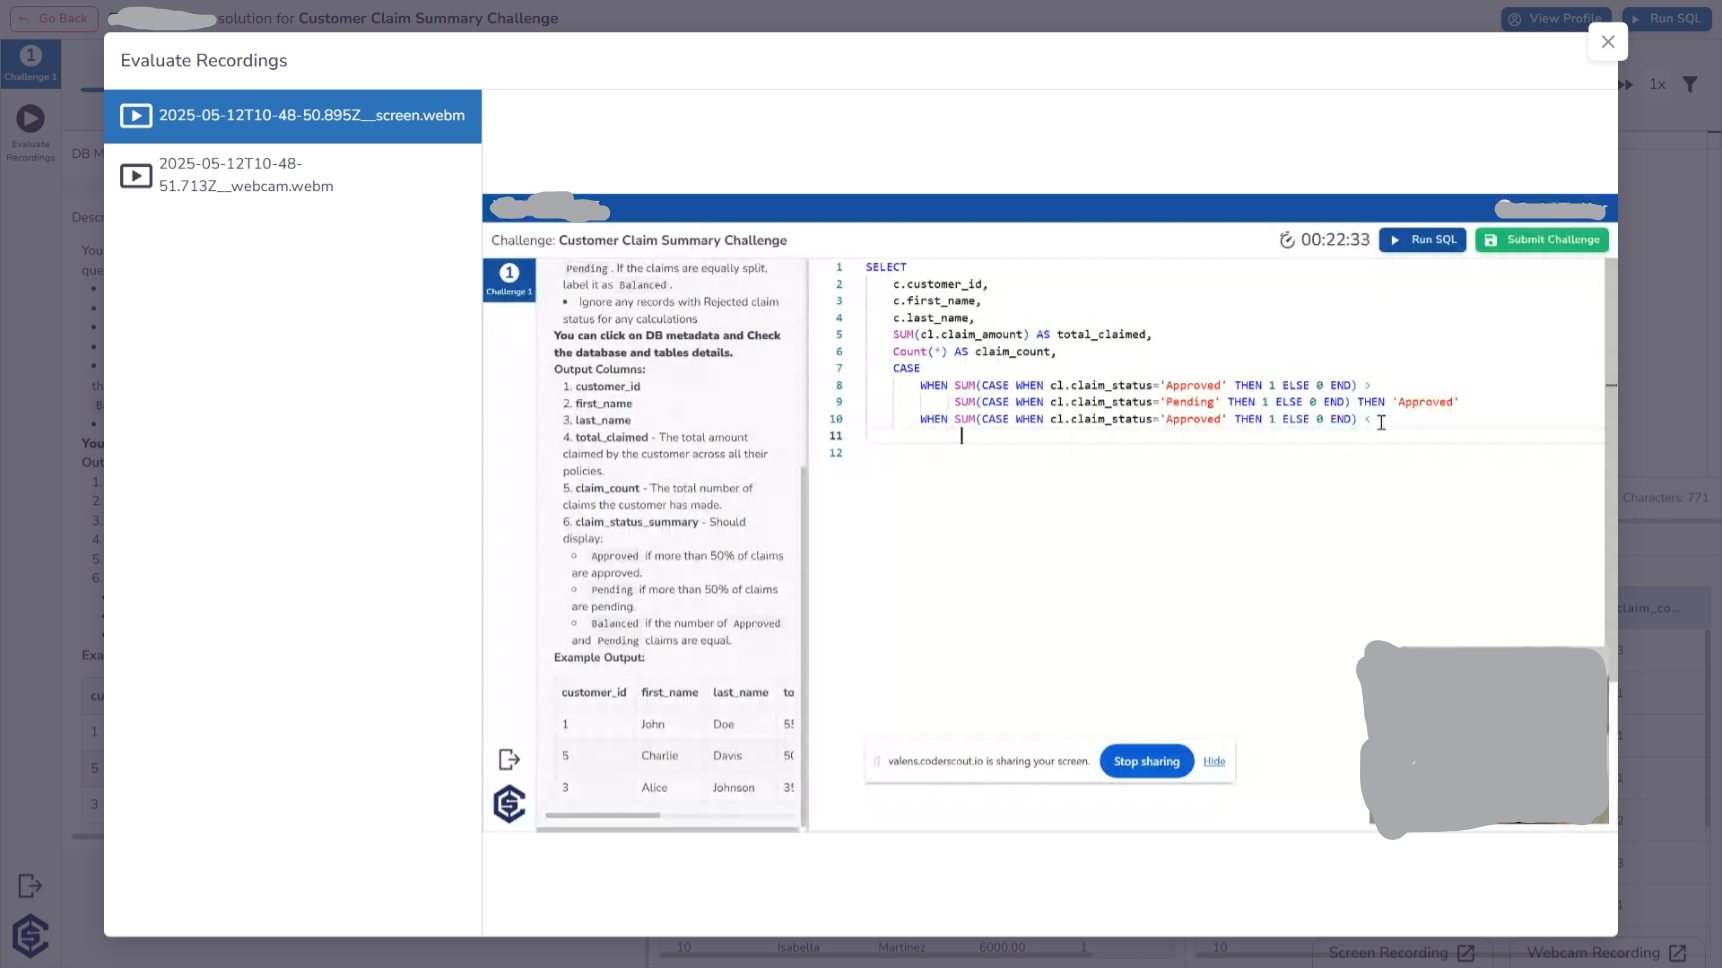Click the exit icon in the video's challenge panel
This screenshot has height=968, width=1722.
pyautogui.click(x=509, y=759)
